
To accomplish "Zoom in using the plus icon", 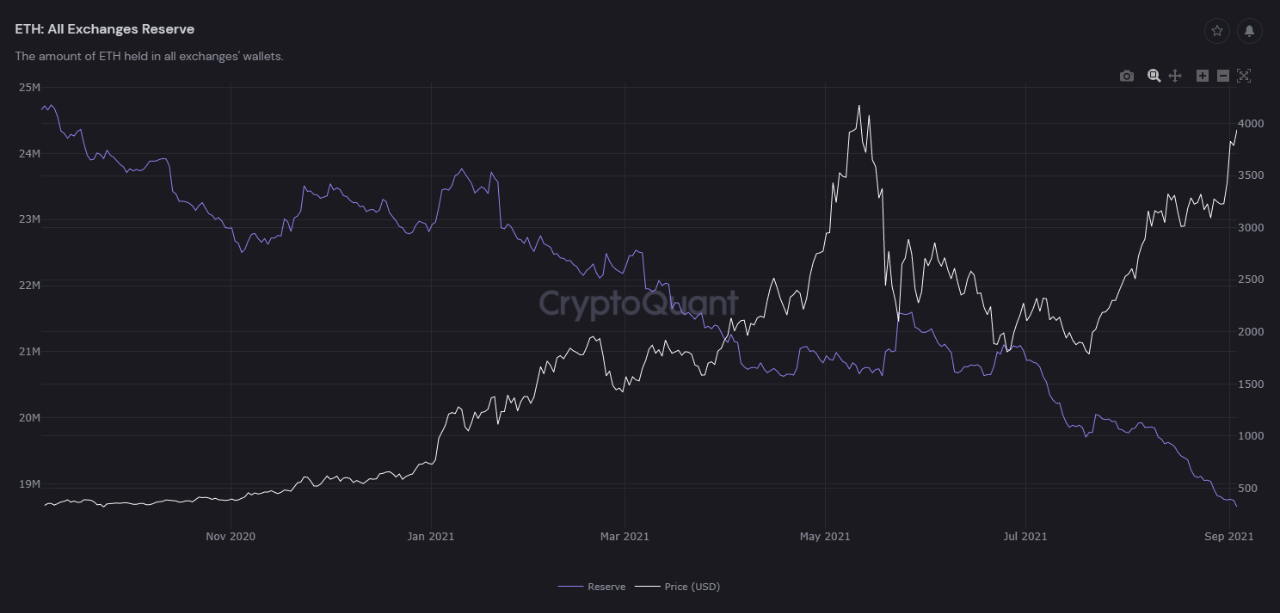I will click(1202, 75).
